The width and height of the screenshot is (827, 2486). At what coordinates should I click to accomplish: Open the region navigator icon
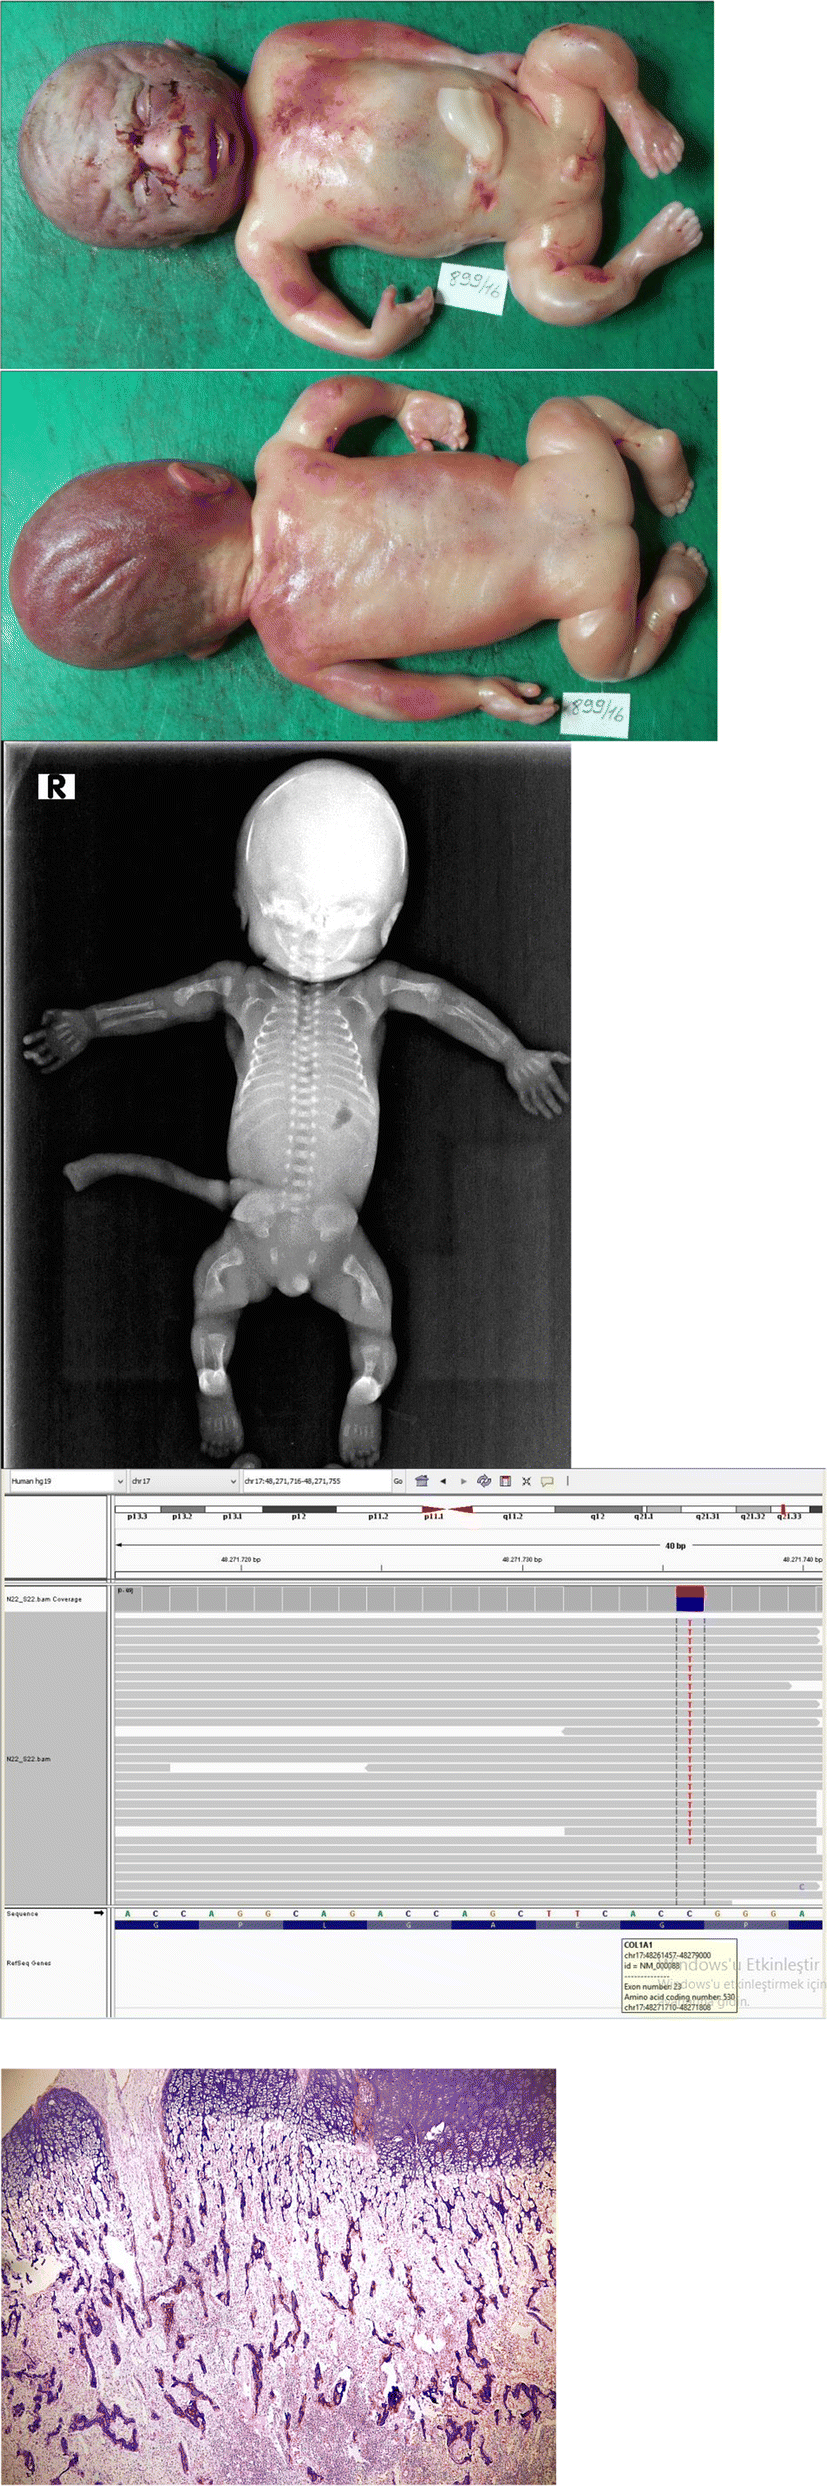tap(505, 1481)
